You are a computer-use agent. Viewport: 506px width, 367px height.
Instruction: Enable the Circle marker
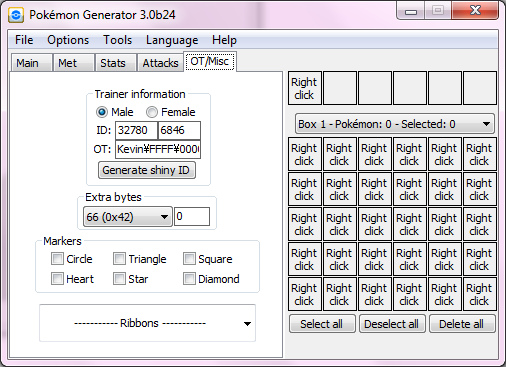click(x=57, y=259)
